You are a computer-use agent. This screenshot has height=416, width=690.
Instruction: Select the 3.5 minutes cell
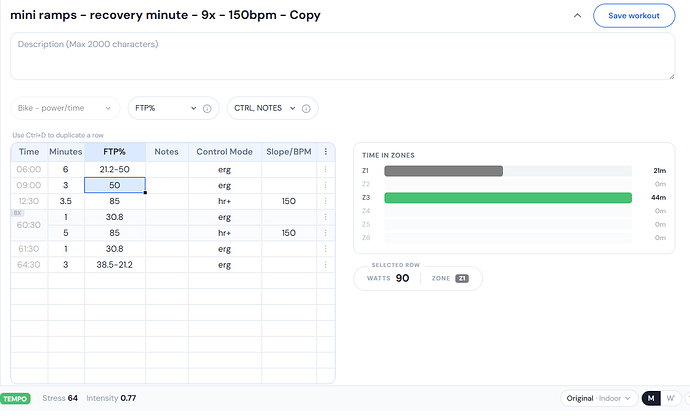(x=66, y=201)
